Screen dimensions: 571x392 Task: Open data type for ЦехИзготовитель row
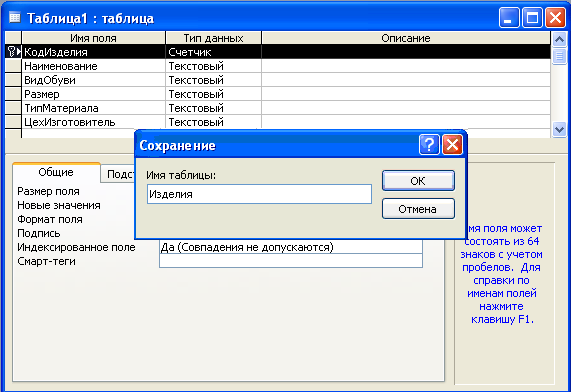pyautogui.click(x=213, y=122)
